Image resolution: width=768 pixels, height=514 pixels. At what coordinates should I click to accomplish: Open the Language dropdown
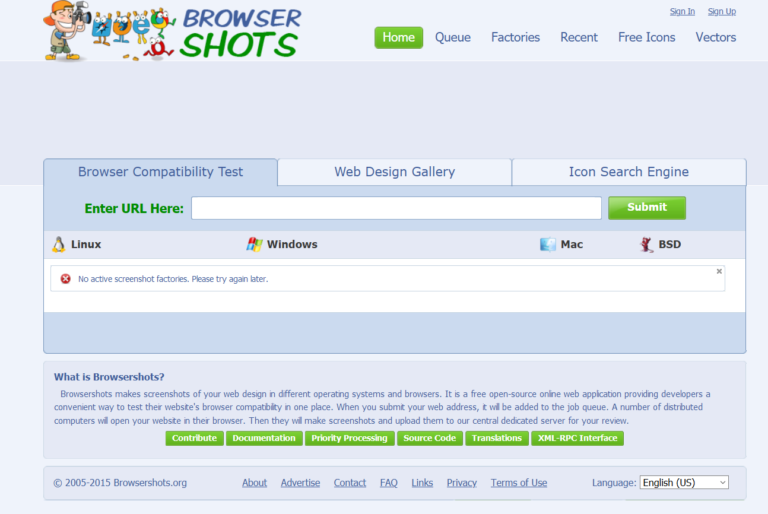pos(684,483)
